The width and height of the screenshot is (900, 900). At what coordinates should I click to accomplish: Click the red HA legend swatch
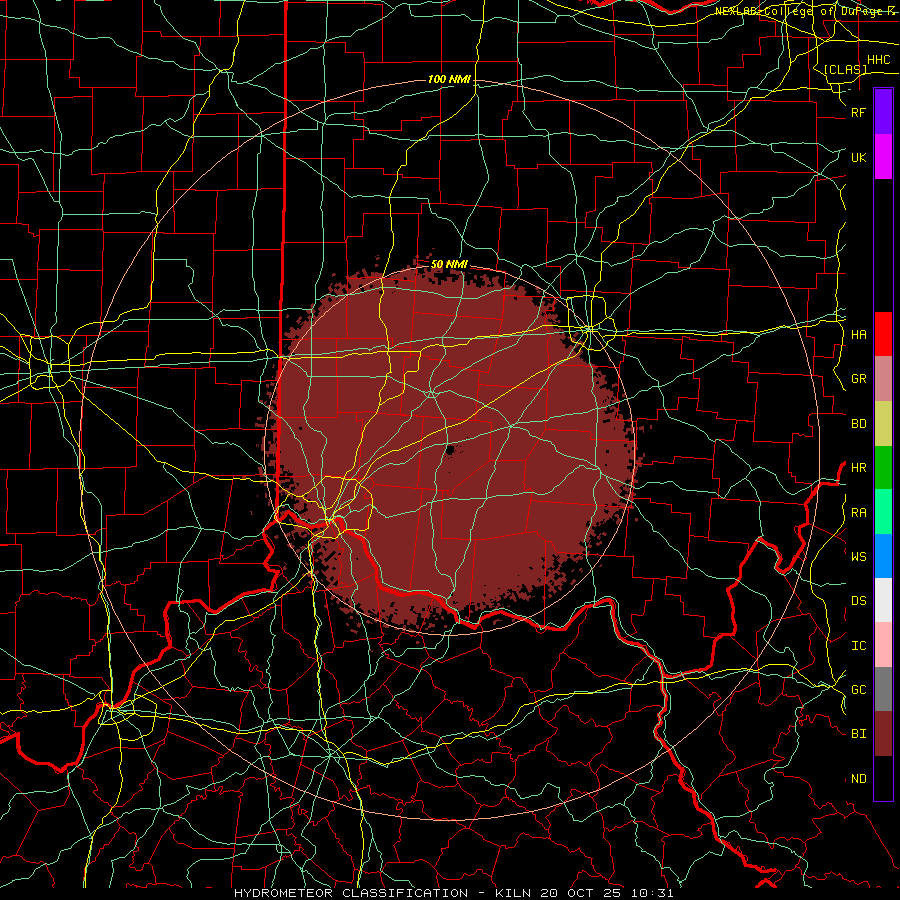coord(883,334)
